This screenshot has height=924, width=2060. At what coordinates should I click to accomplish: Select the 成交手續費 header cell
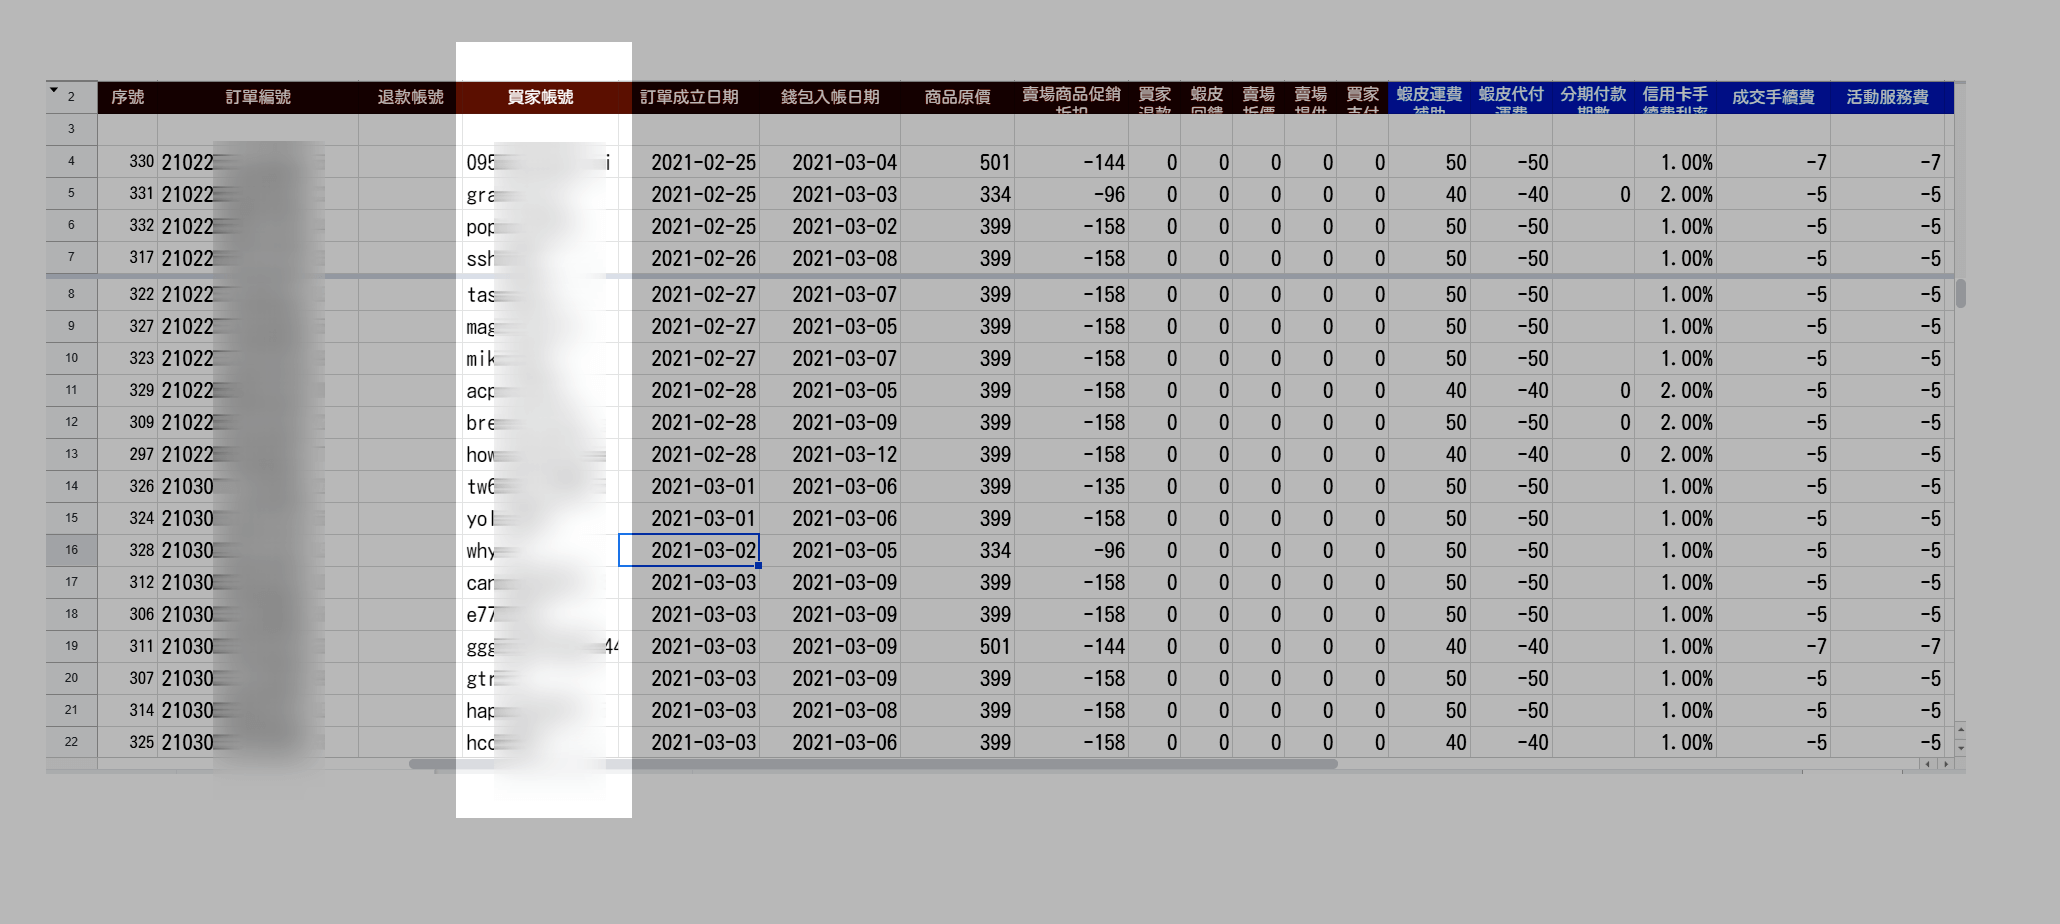click(1772, 97)
